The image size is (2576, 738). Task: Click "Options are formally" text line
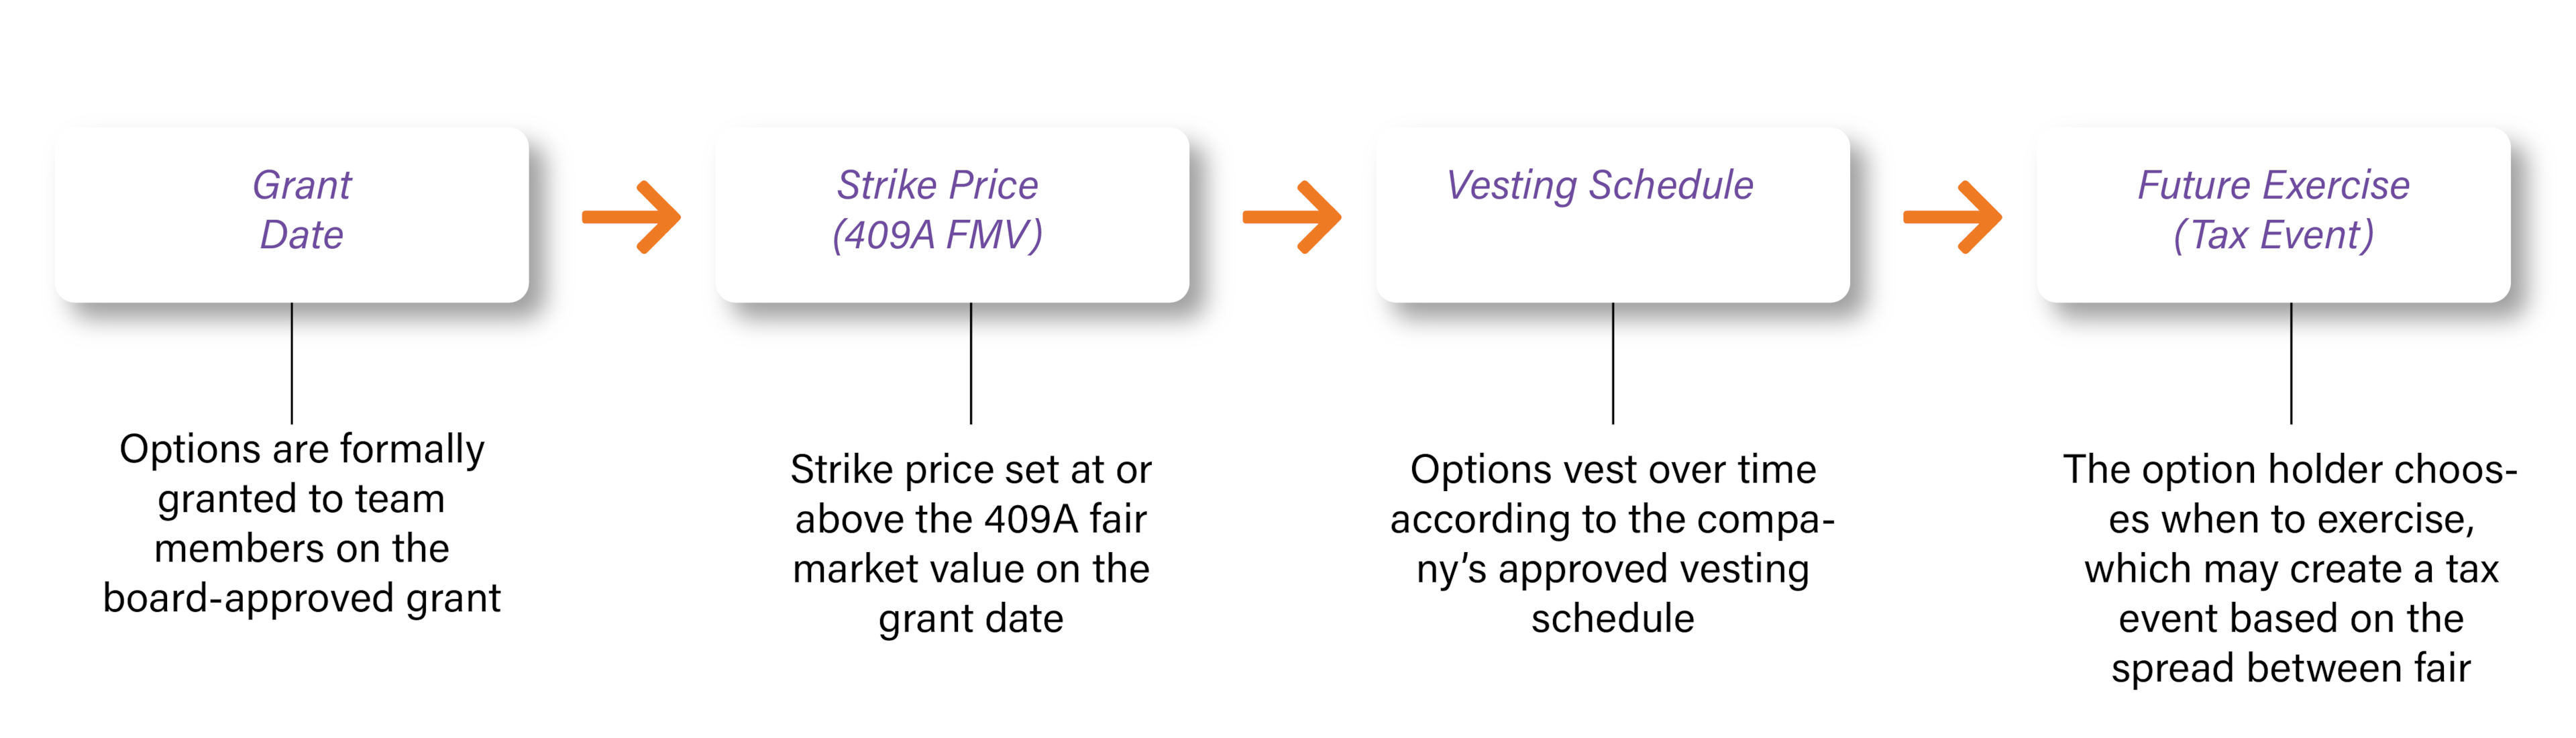[x=302, y=449]
